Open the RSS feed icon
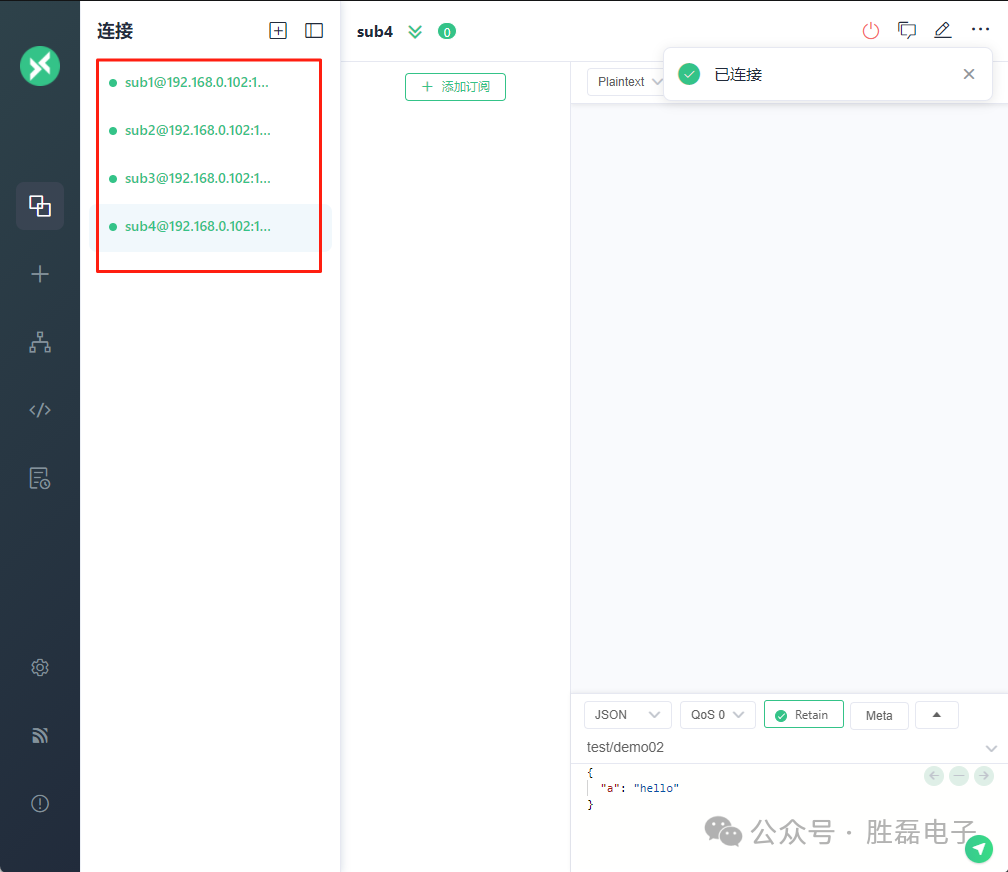 pos(40,735)
